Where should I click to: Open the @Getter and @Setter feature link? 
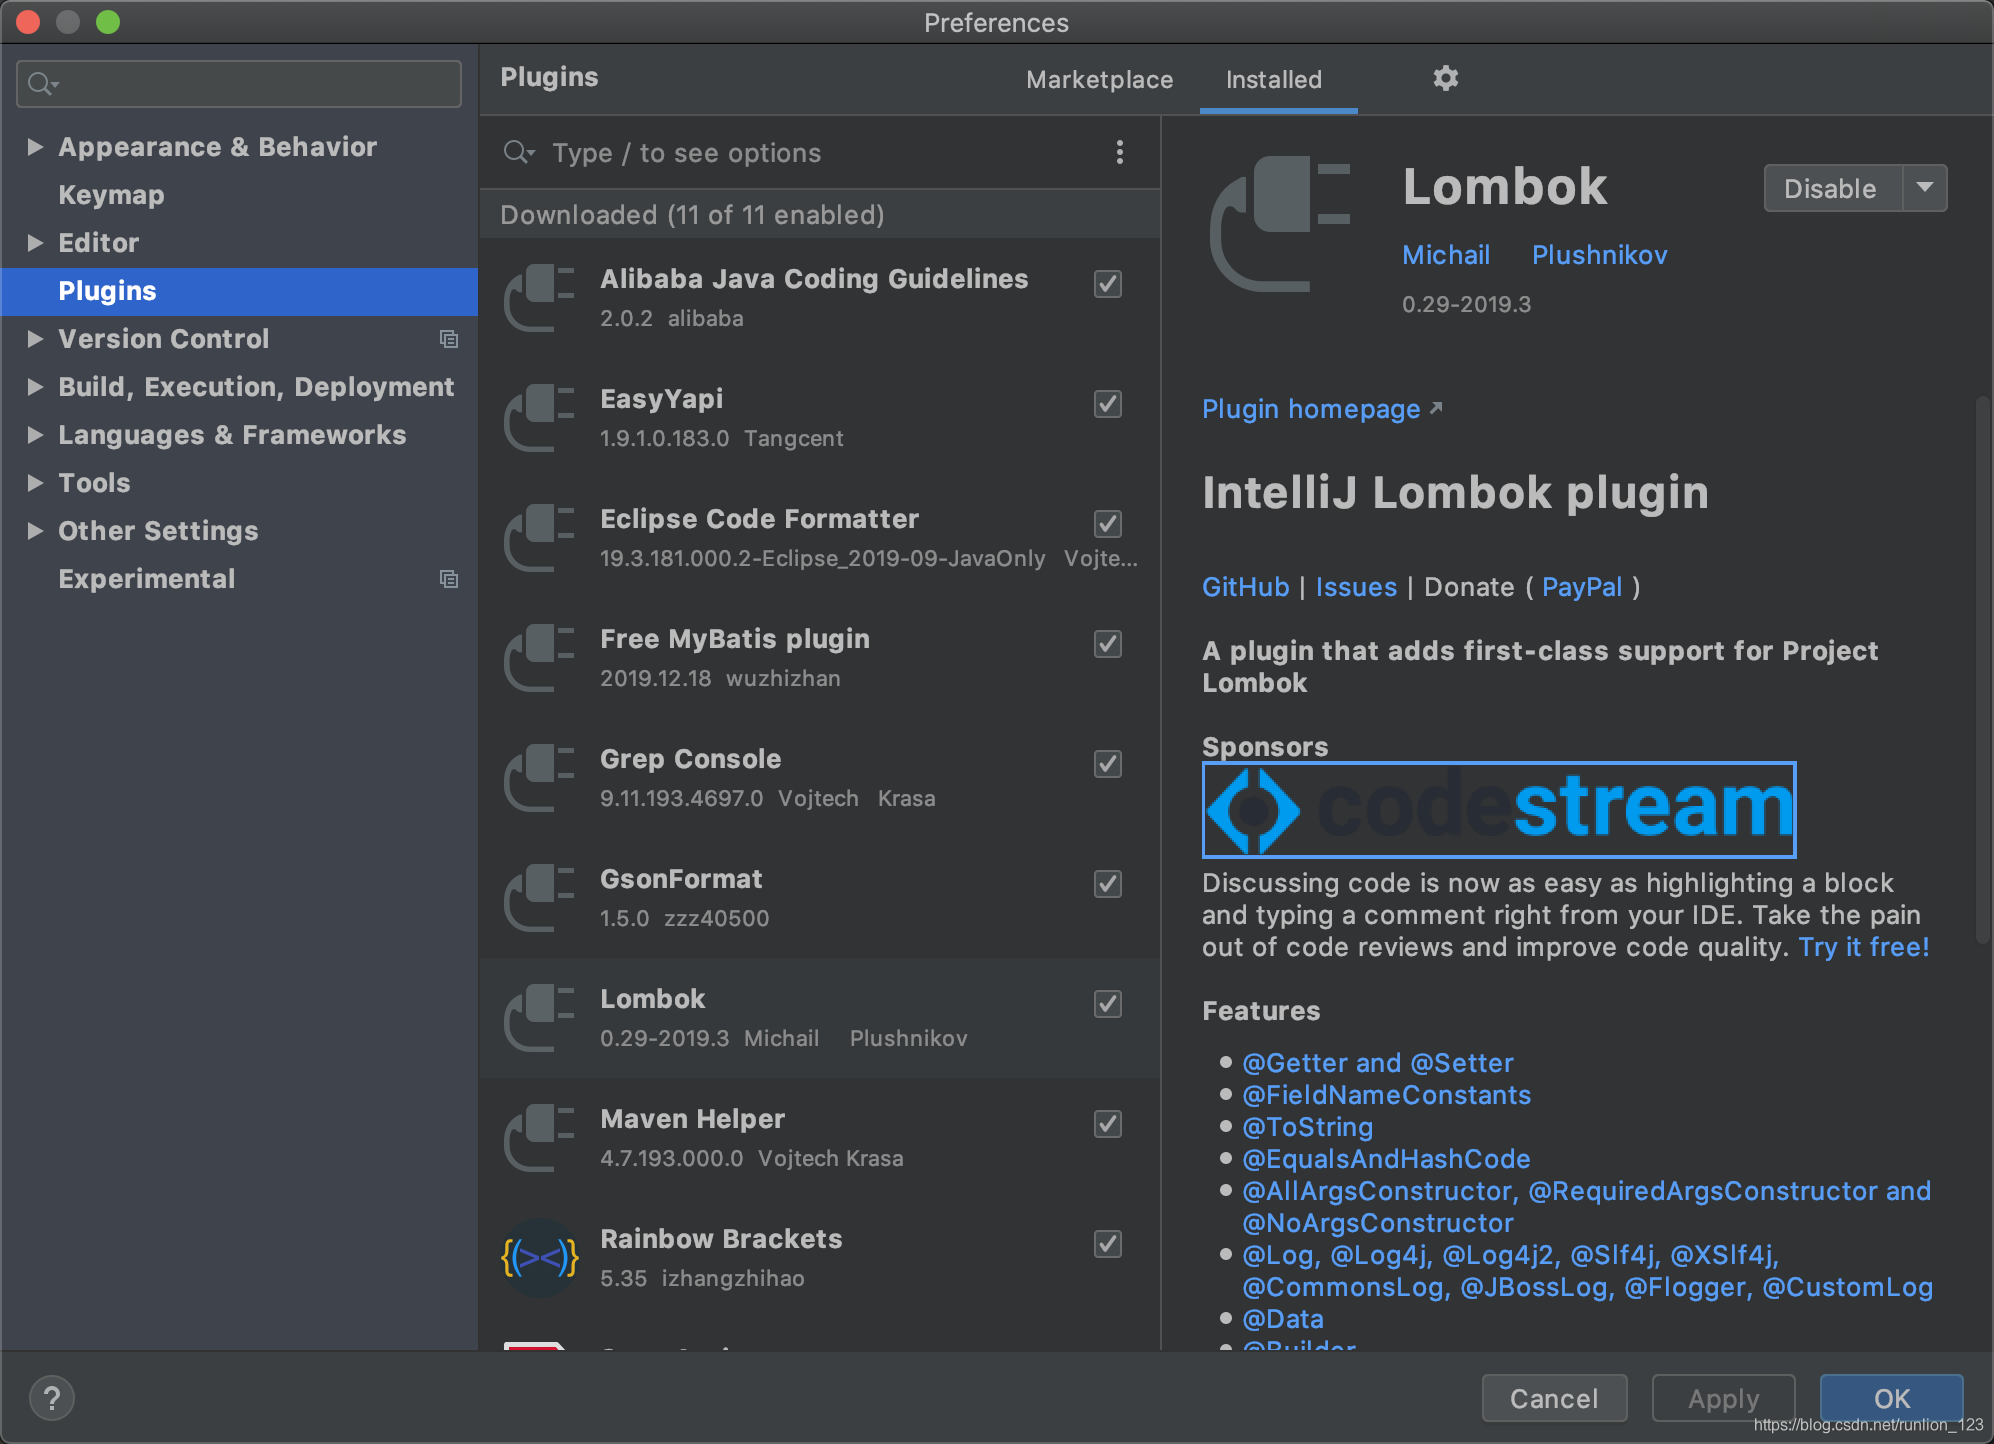tap(1377, 1063)
